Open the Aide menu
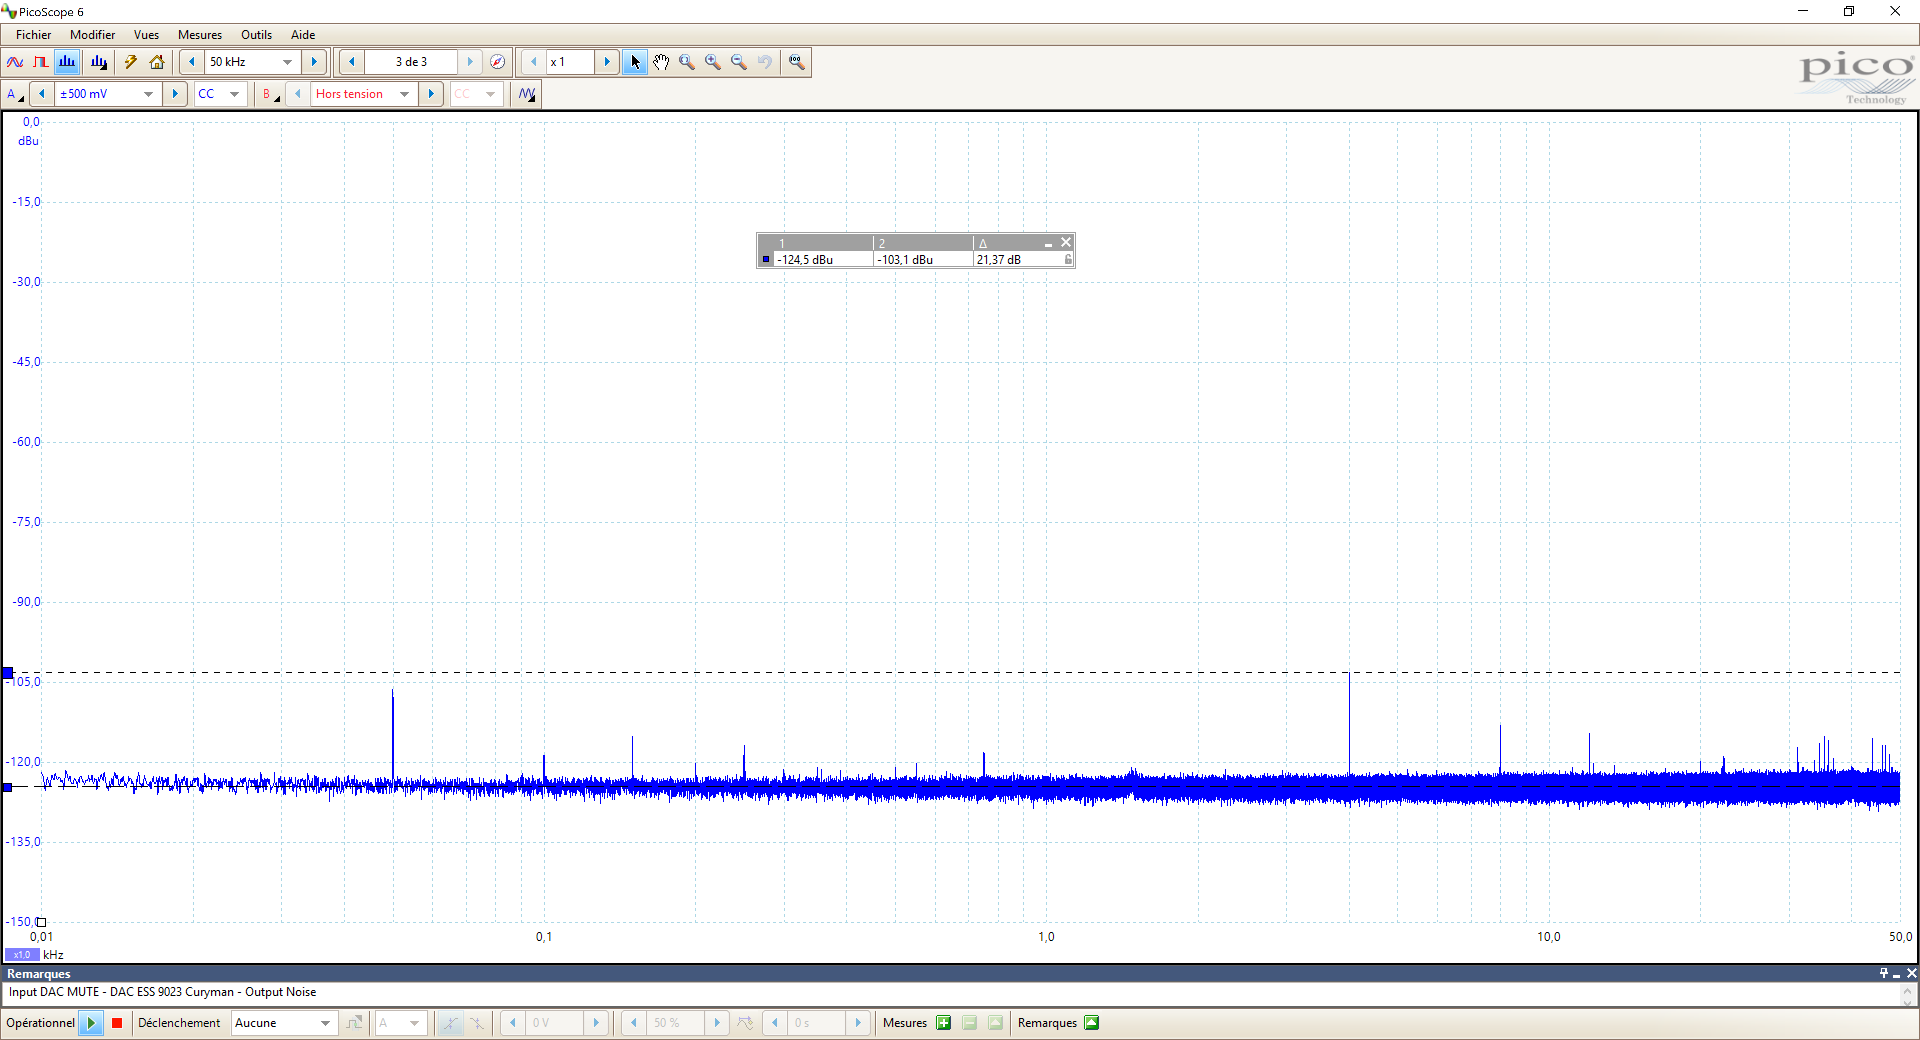 tap(303, 35)
